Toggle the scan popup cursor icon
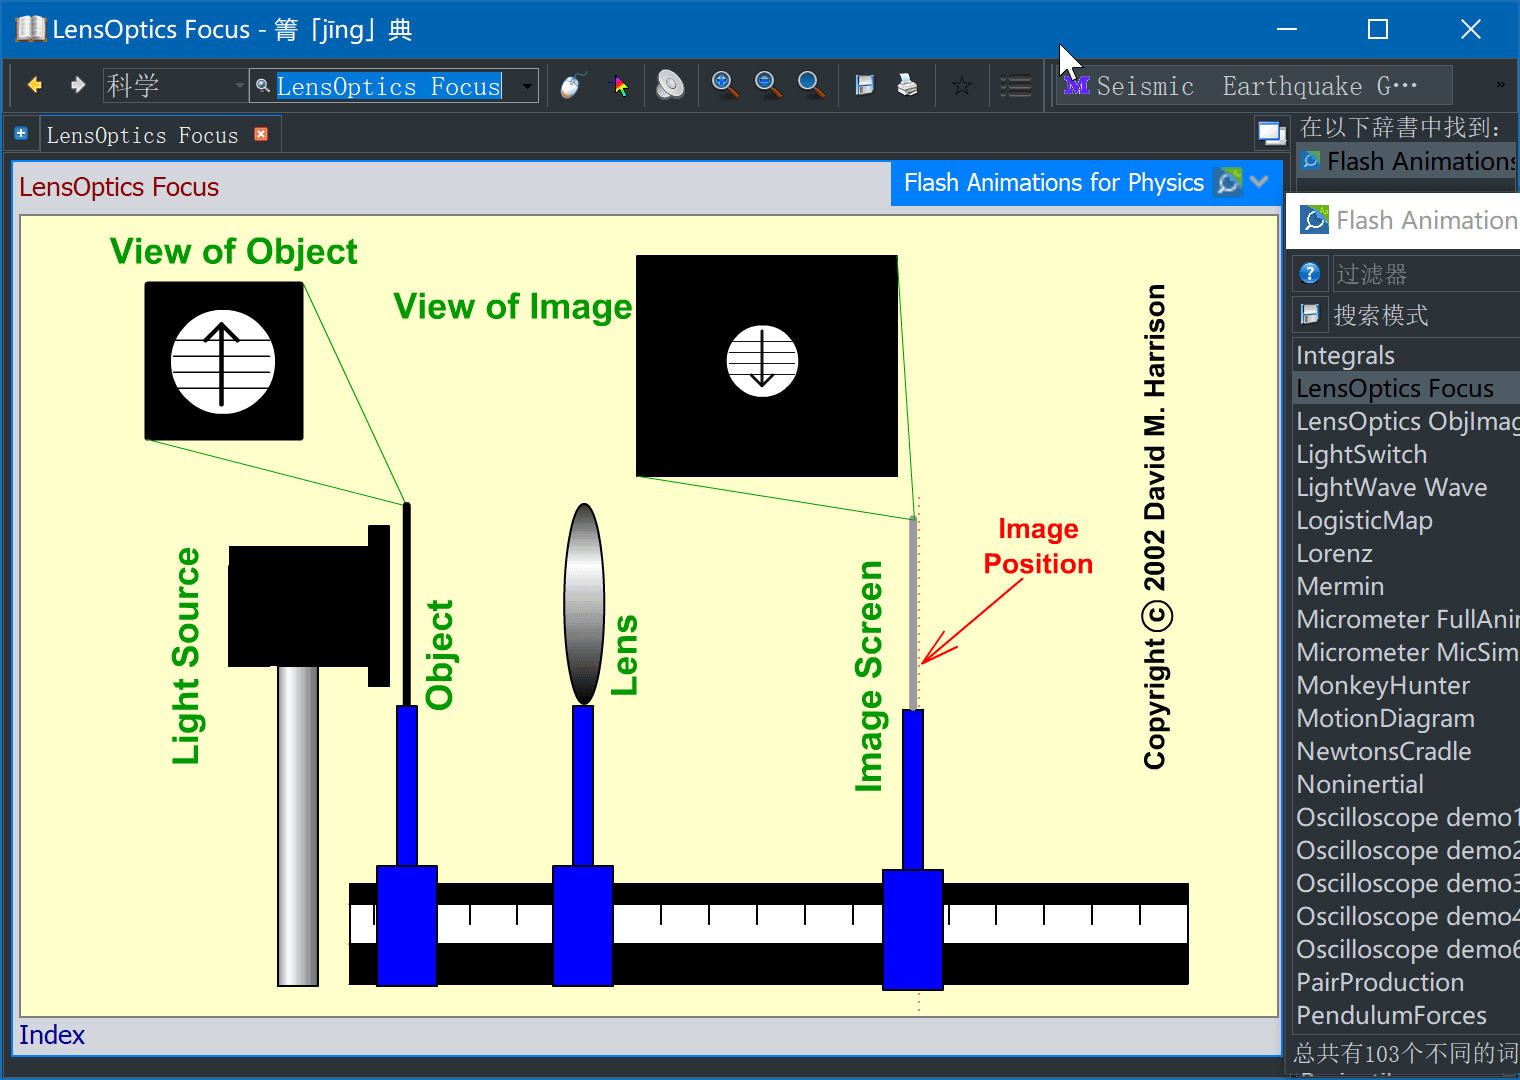 621,86
